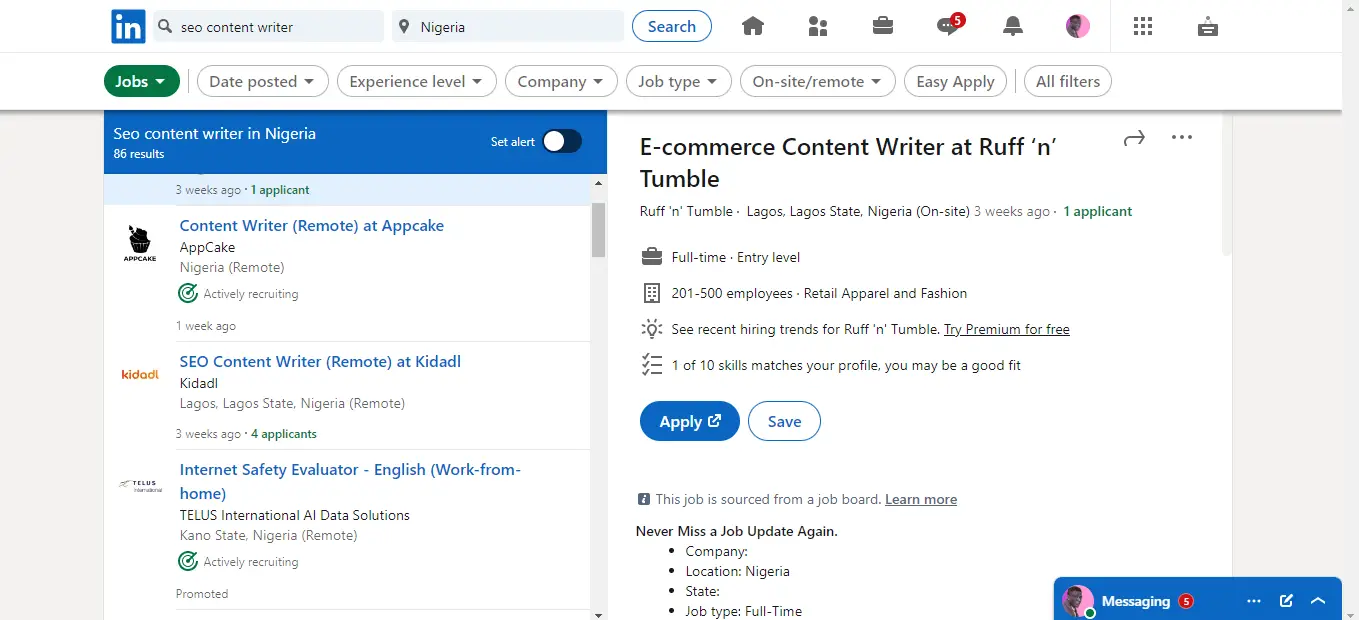Image resolution: width=1359 pixels, height=620 pixels.
Task: Open the job's three-dot more options
Action: 1182,138
